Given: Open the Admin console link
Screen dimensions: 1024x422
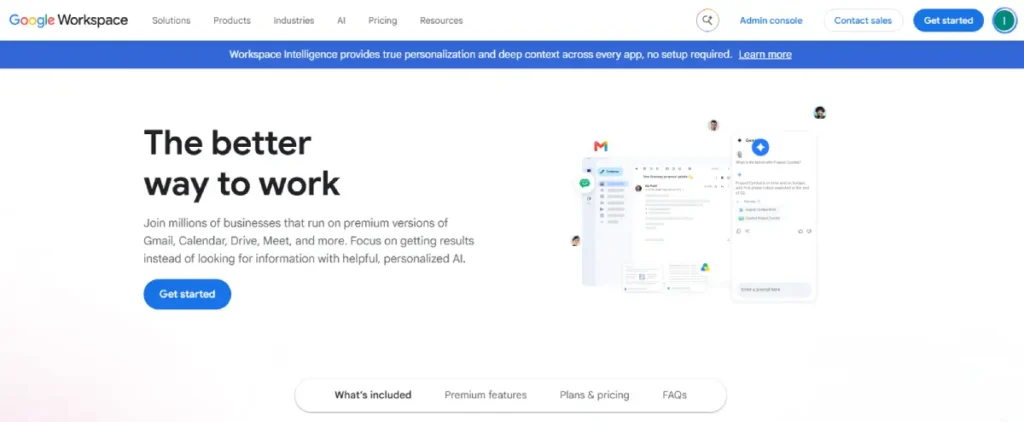Looking at the screenshot, I should click(771, 20).
